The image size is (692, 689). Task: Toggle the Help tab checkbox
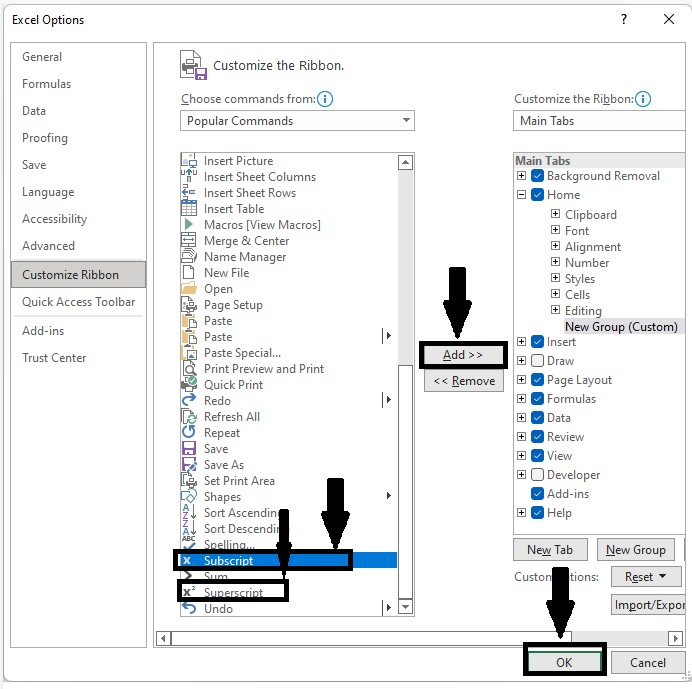click(x=537, y=512)
